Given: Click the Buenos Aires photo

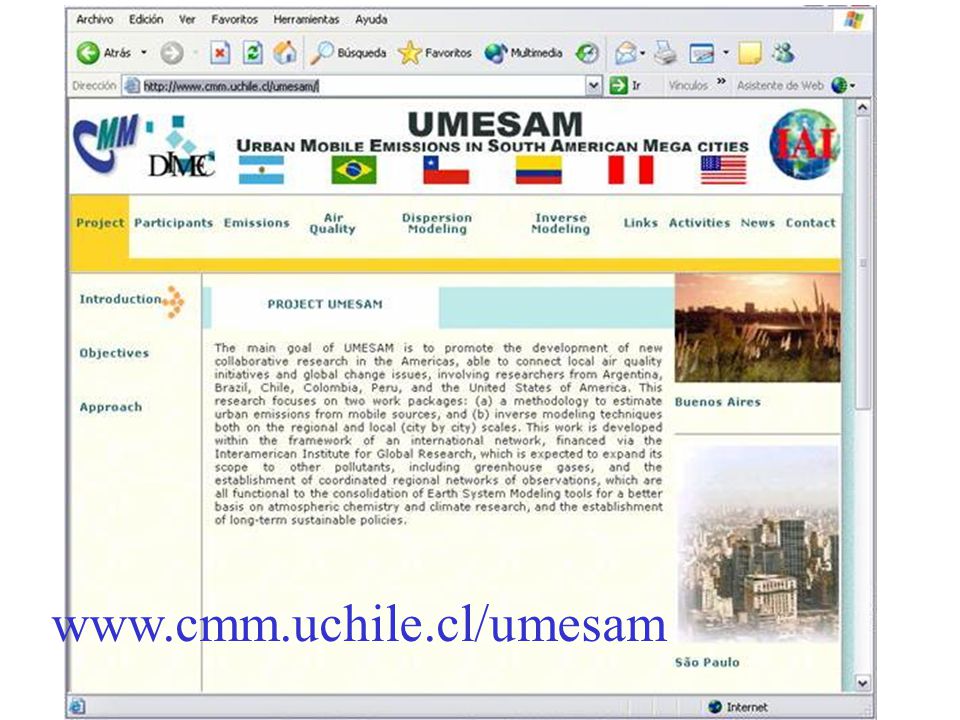Looking at the screenshot, I should [x=757, y=328].
